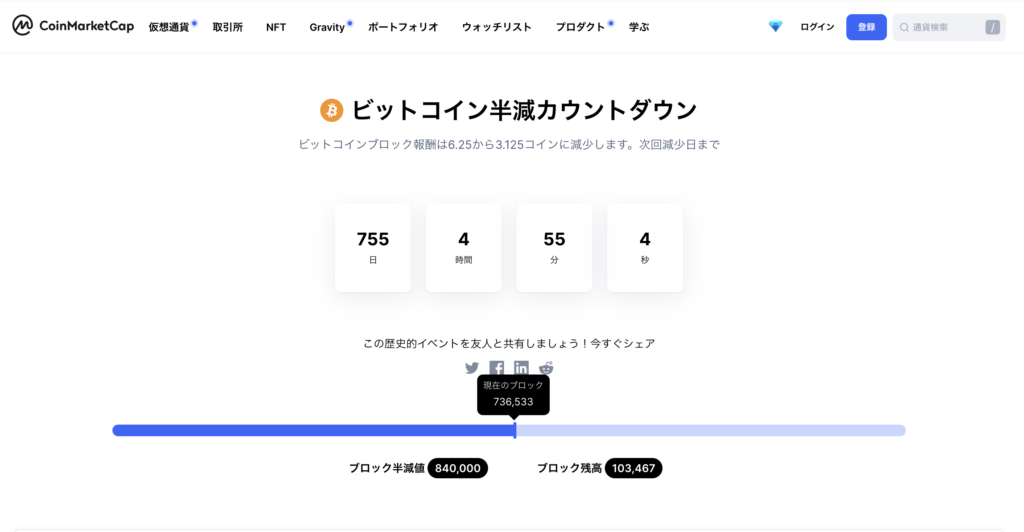The width and height of the screenshot is (1024, 532).
Task: Click the ログイン link
Action: tap(817, 27)
